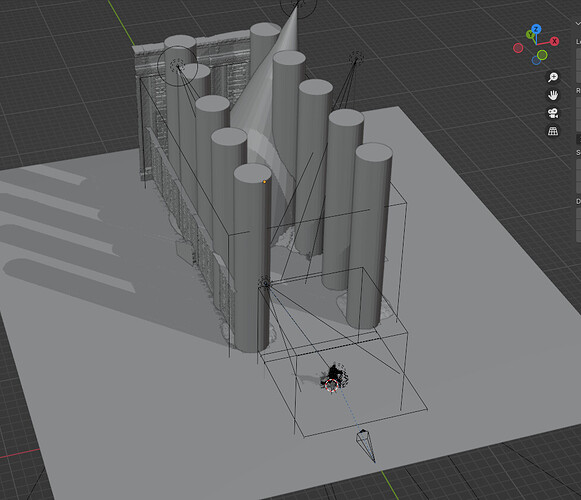581x500 pixels.
Task: Click the 3D cursor red-white ring
Action: 331,385
